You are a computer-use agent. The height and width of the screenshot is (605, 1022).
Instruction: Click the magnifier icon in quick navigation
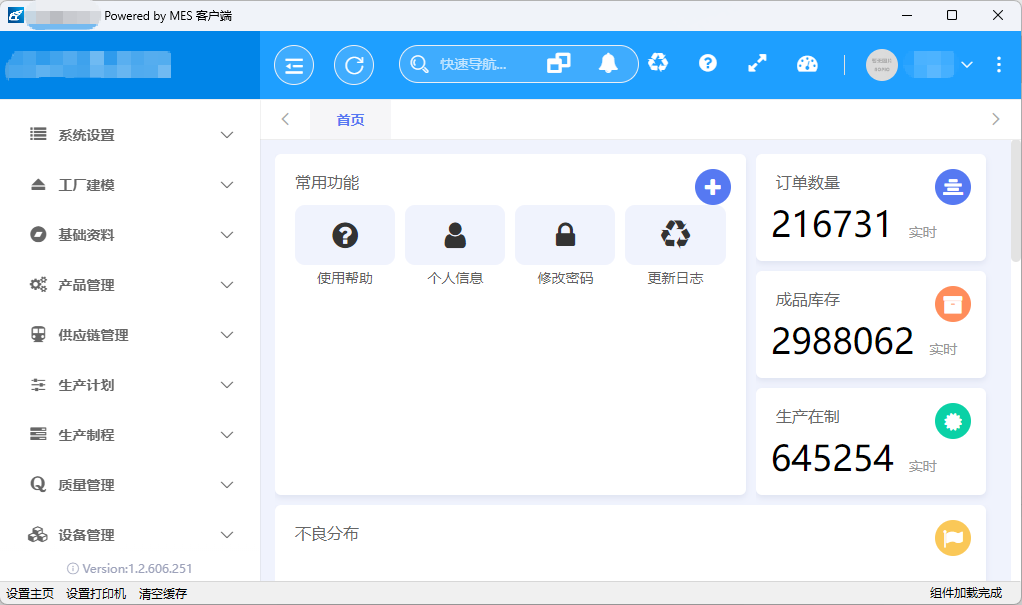coord(419,64)
